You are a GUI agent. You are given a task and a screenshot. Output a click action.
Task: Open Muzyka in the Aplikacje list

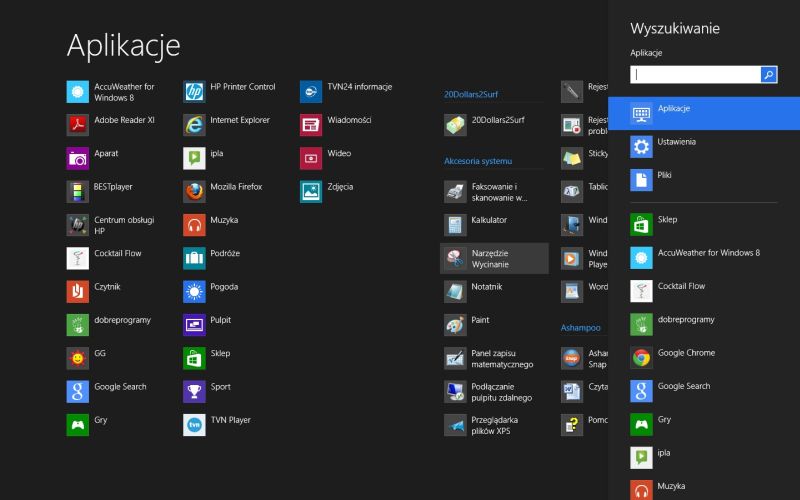pos(211,225)
